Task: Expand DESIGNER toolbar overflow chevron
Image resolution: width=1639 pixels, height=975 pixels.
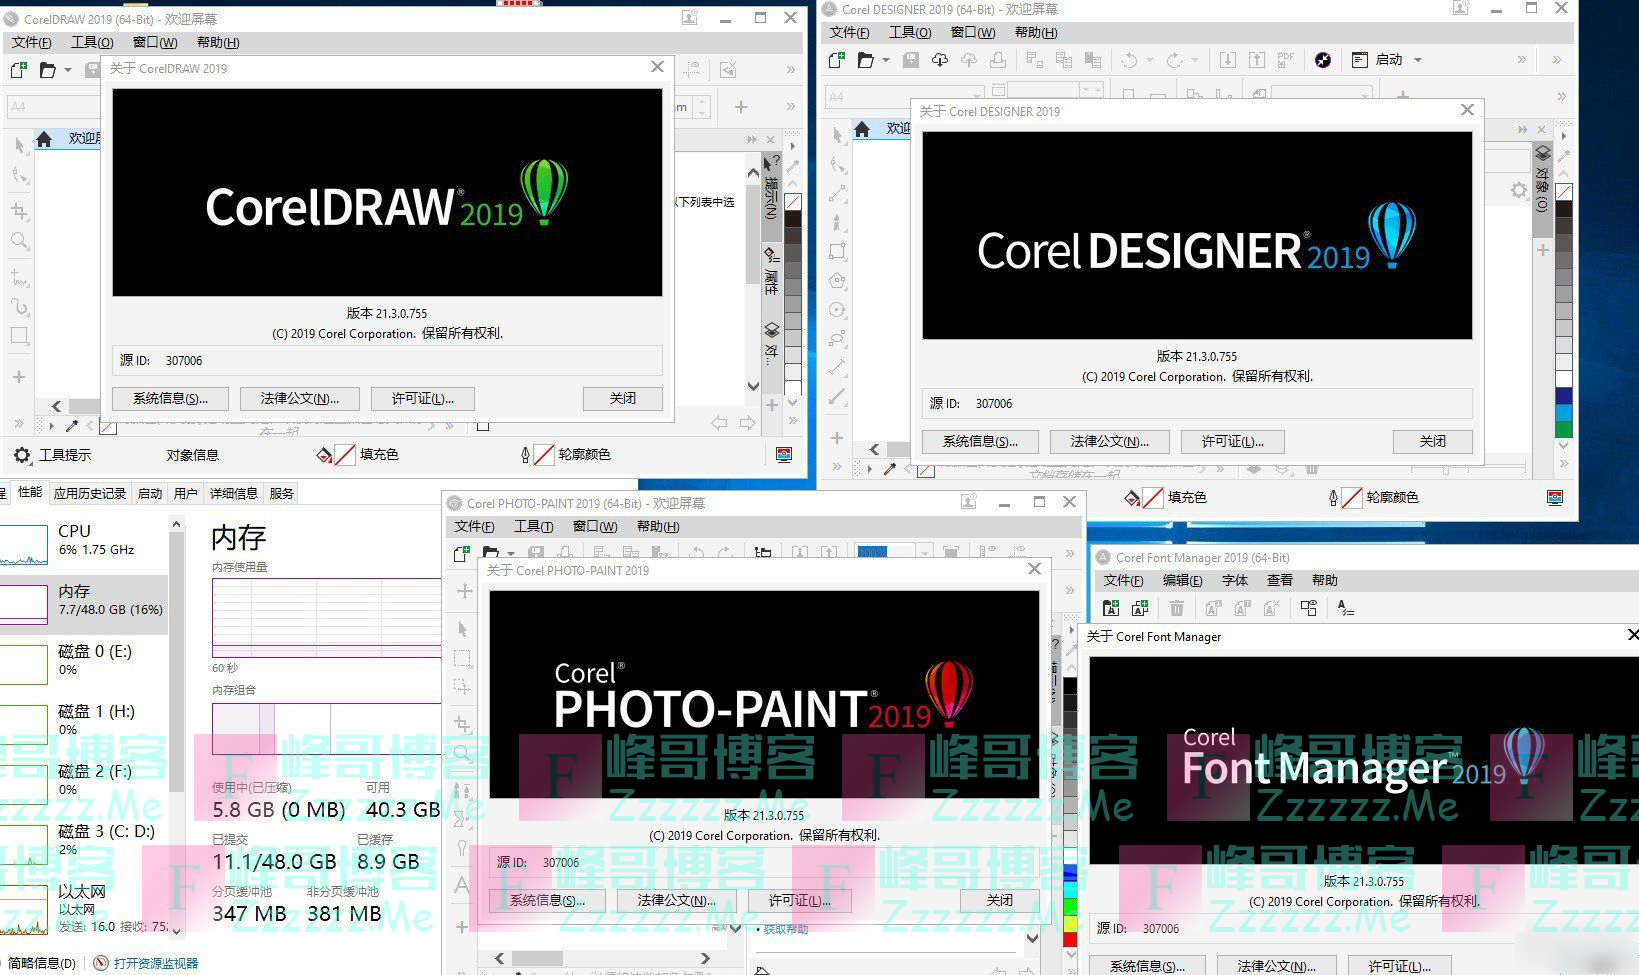Action: 1522,60
